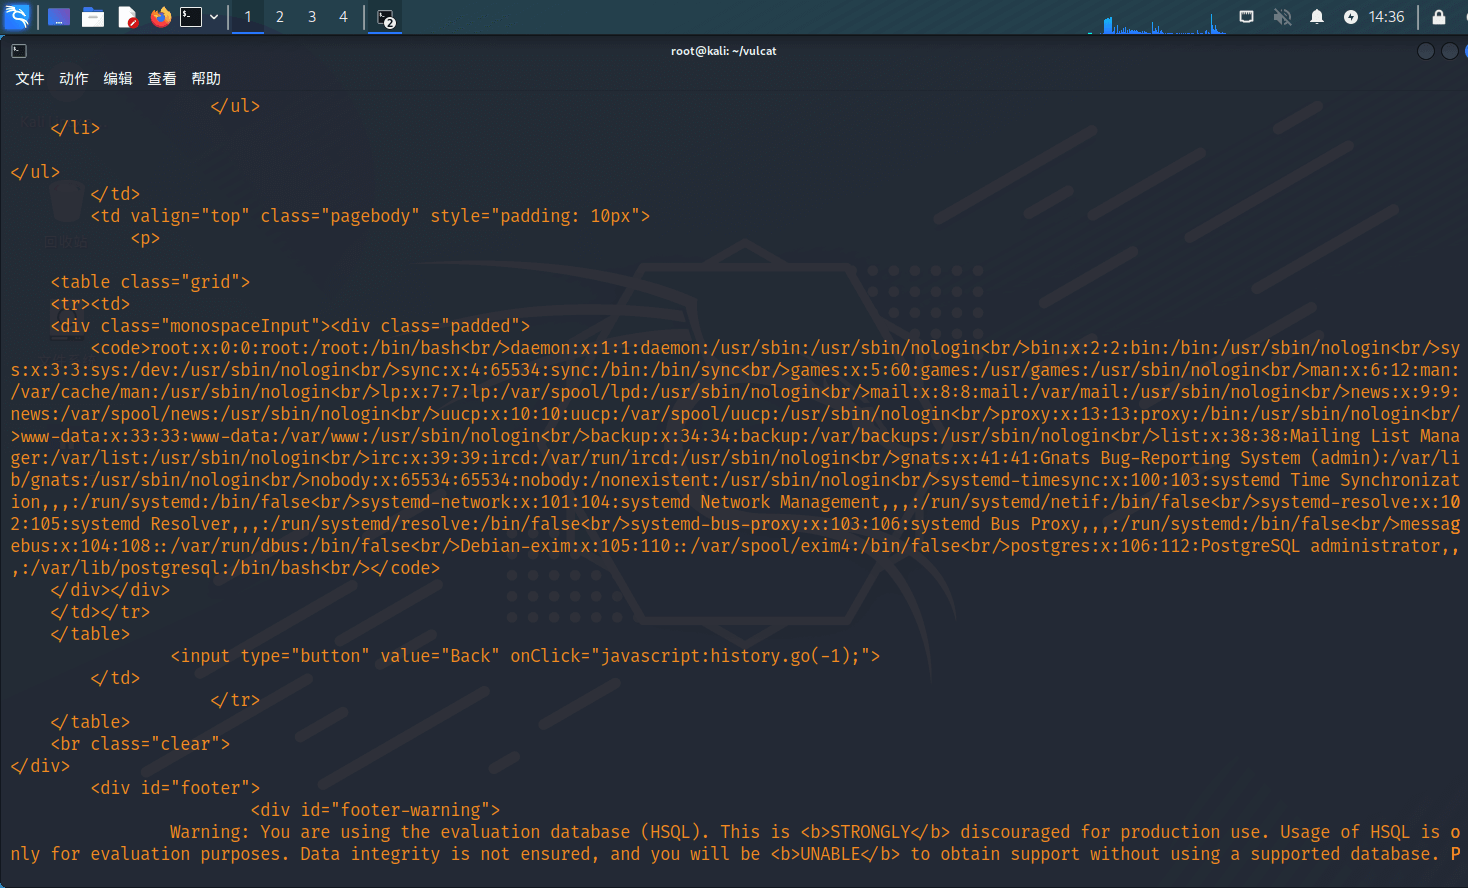The width and height of the screenshot is (1468, 888).
Task: Expand the terminal launcher dropdown arrow
Action: tap(214, 17)
